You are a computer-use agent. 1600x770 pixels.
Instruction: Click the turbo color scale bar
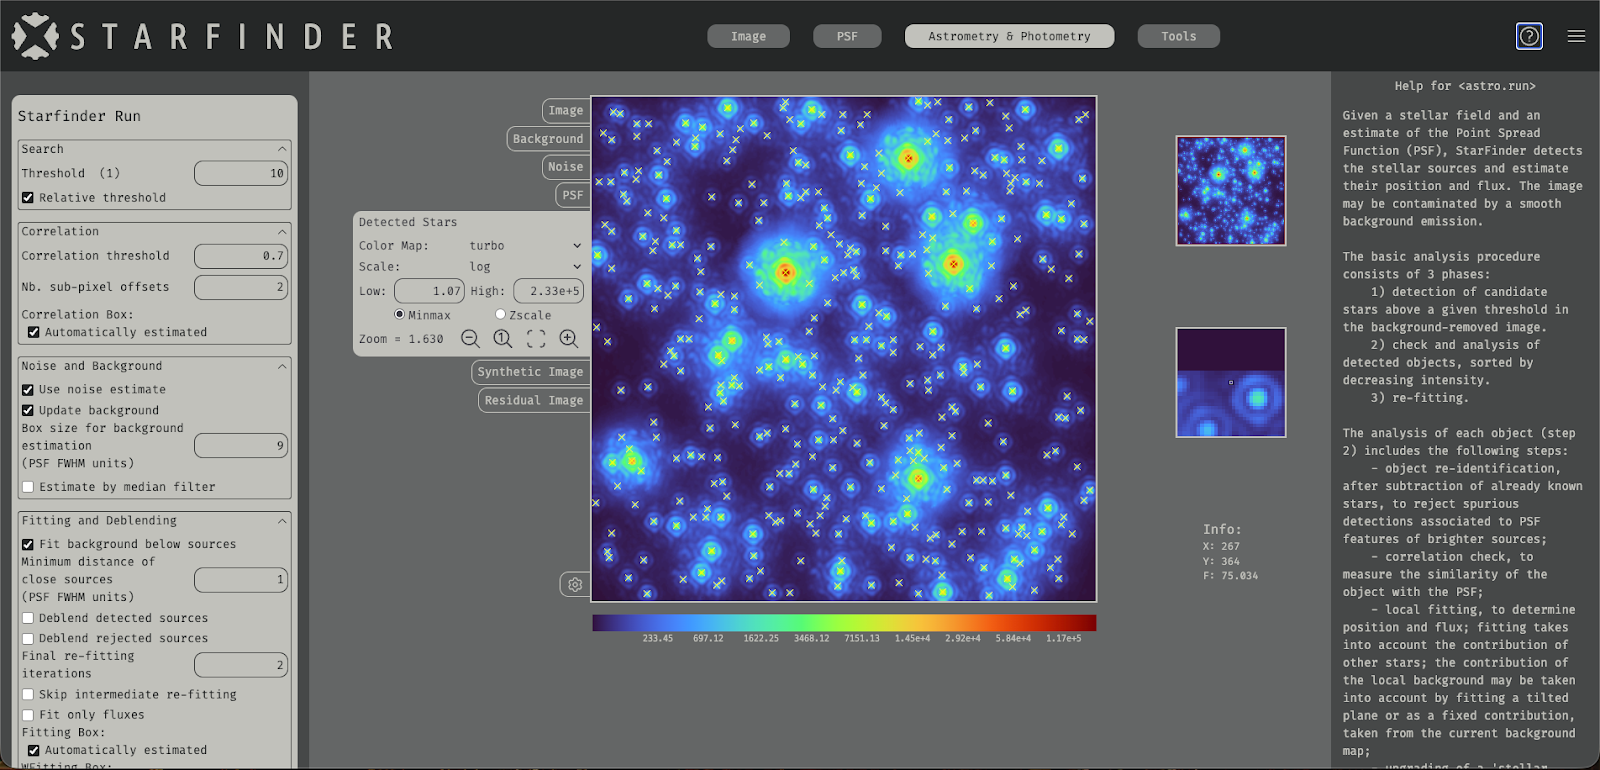click(x=844, y=623)
